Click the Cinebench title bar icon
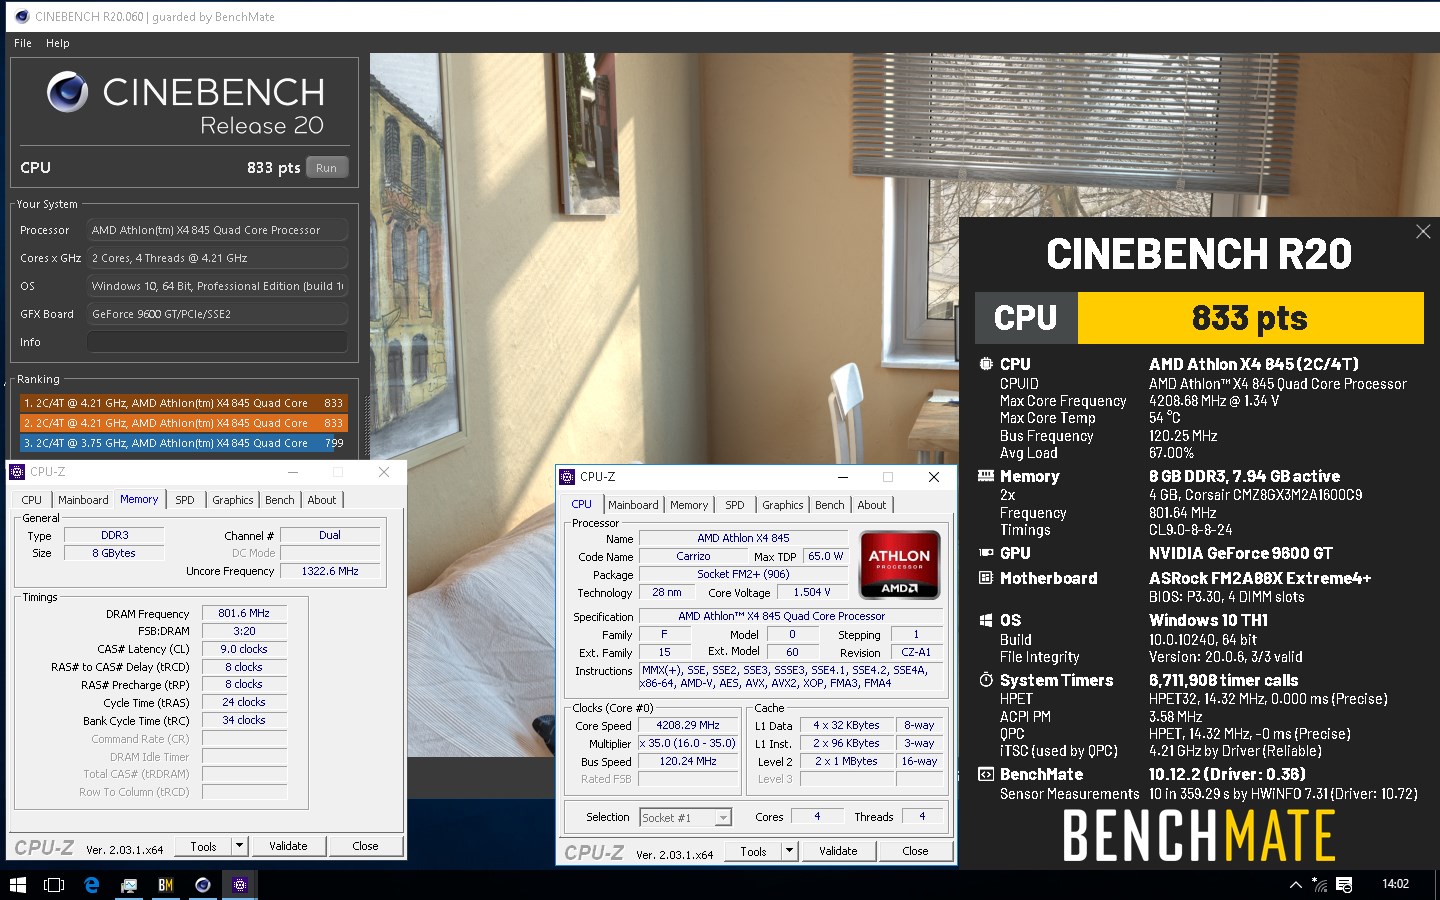The width and height of the screenshot is (1440, 900). 22,16
